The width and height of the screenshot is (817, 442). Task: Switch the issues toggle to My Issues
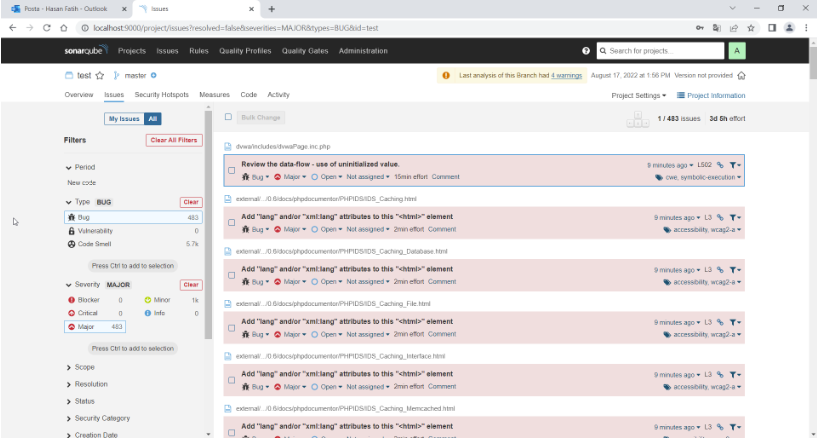coord(124,118)
